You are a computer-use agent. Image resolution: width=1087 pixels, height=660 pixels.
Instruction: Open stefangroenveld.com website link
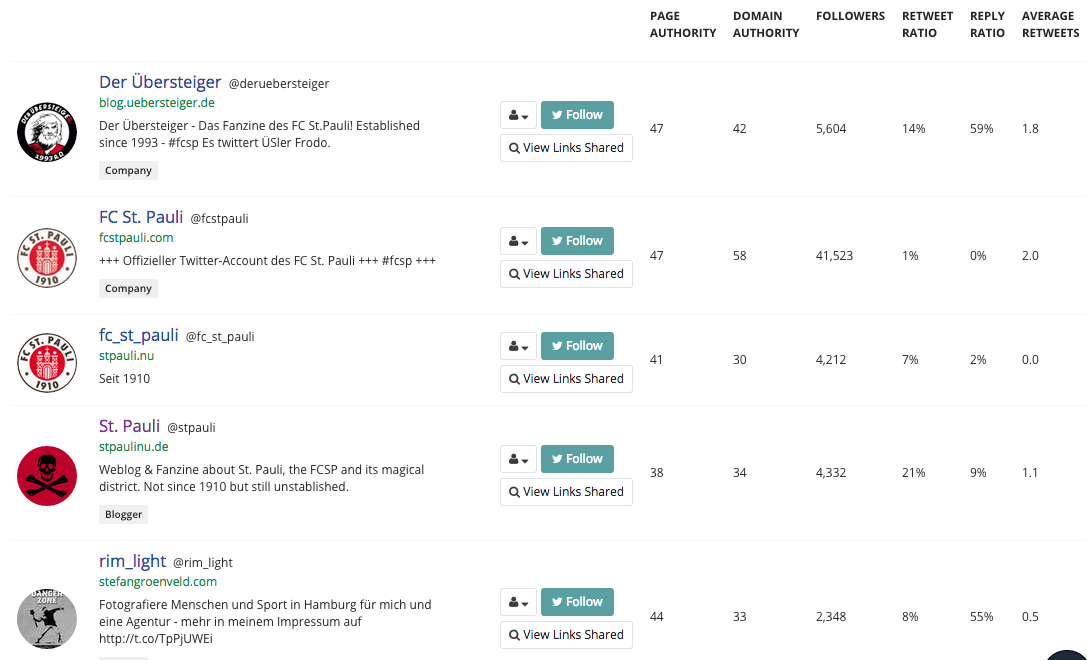tap(158, 582)
